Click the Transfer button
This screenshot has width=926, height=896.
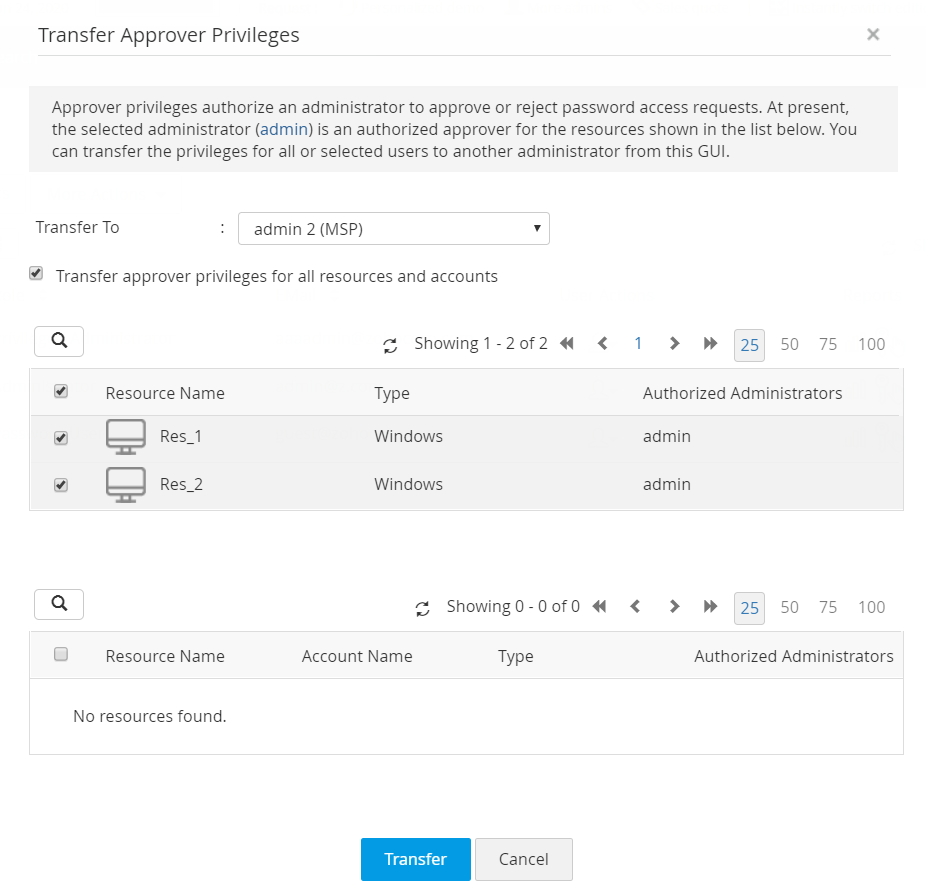pos(415,859)
